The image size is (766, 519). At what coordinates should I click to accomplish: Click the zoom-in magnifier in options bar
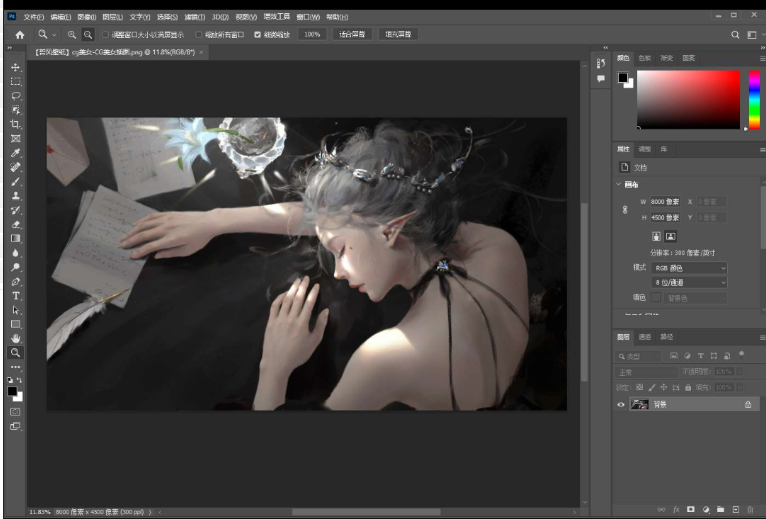[72, 34]
